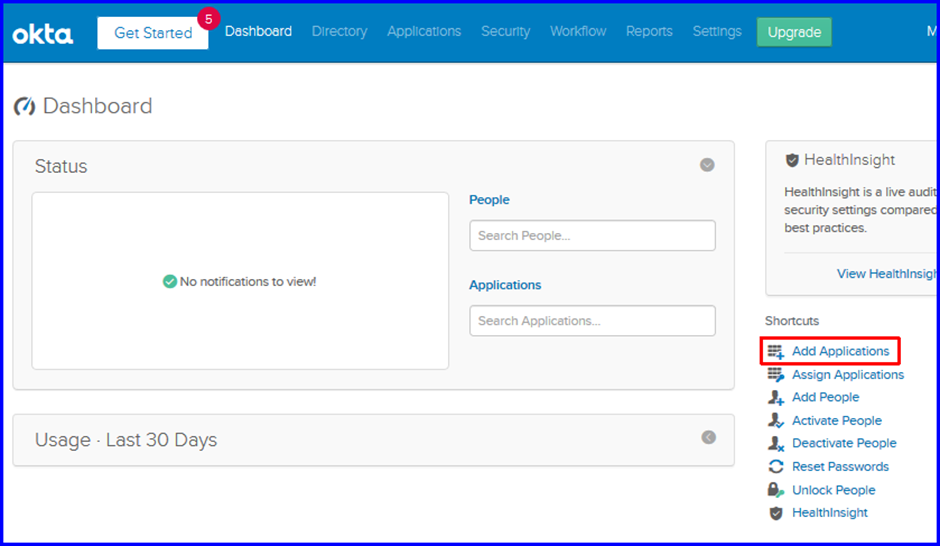
Task: Click the HealthInsight panel title text
Action: (x=849, y=160)
